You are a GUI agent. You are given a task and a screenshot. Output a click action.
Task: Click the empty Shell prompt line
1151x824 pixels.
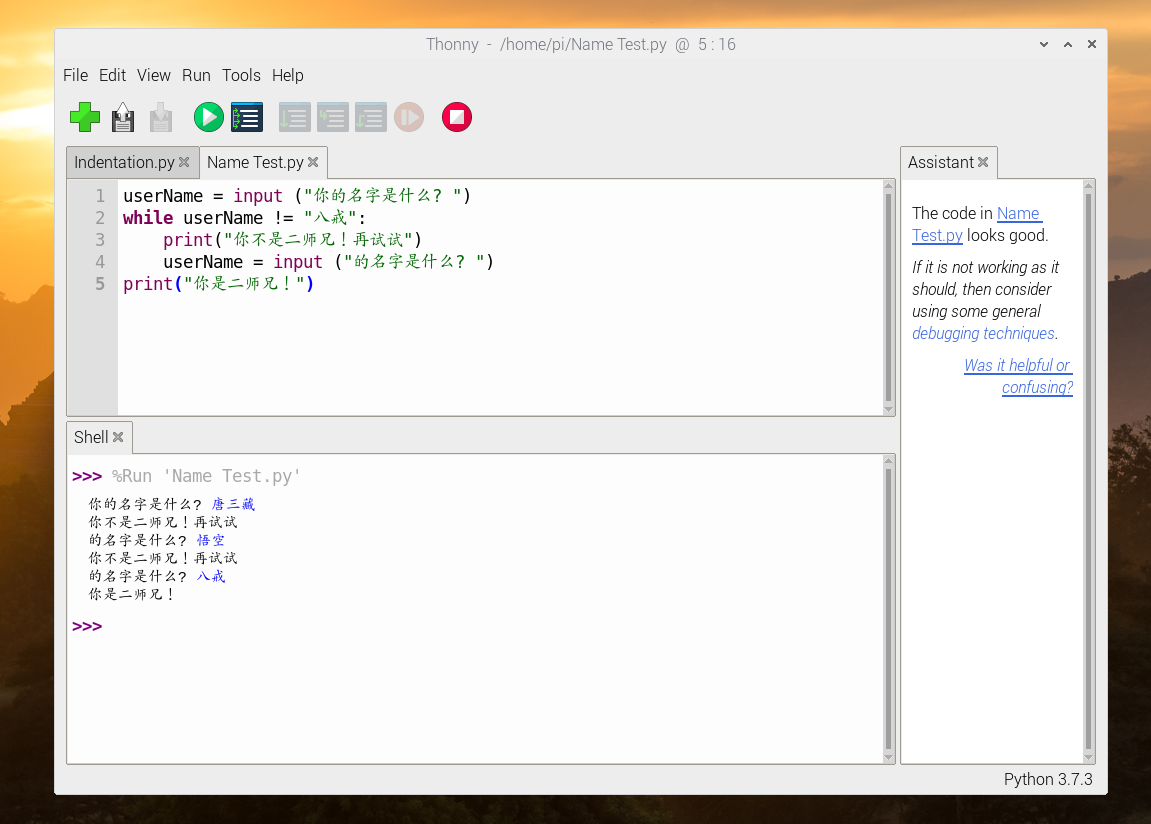(300, 627)
